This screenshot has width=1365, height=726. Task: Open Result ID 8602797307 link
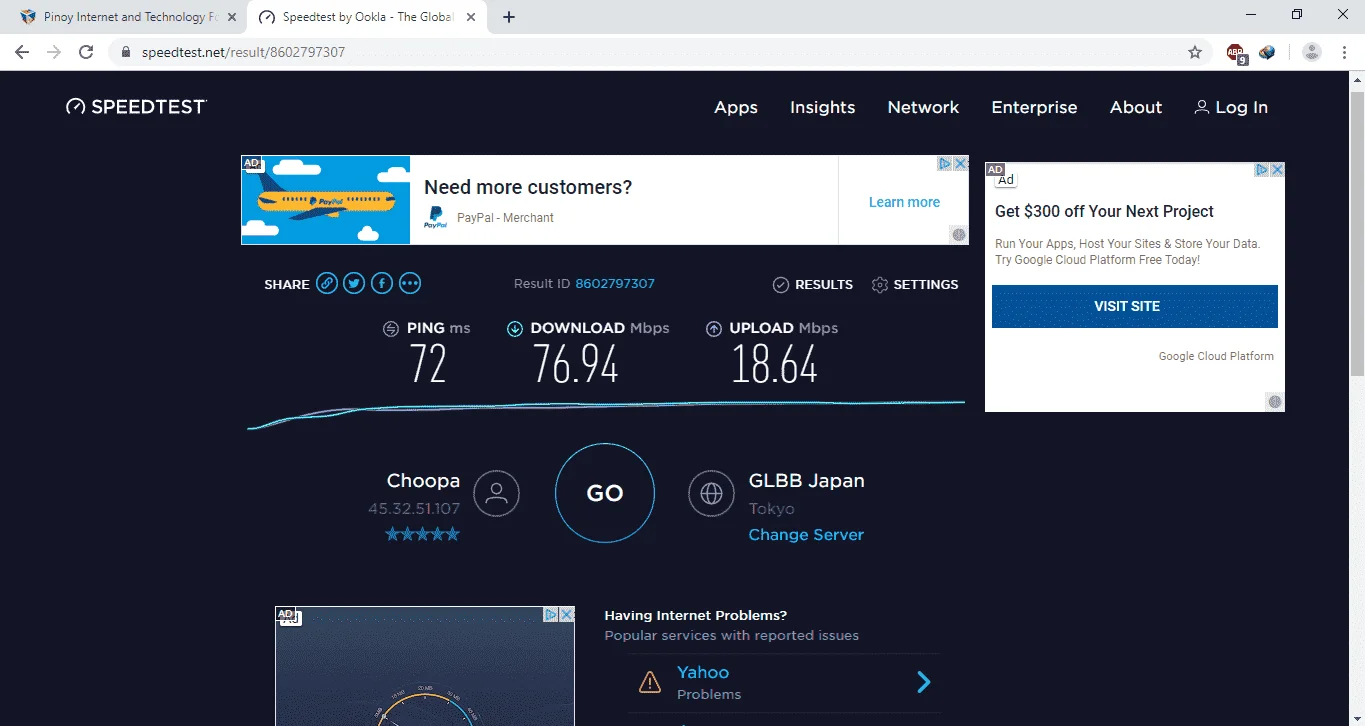tap(615, 284)
